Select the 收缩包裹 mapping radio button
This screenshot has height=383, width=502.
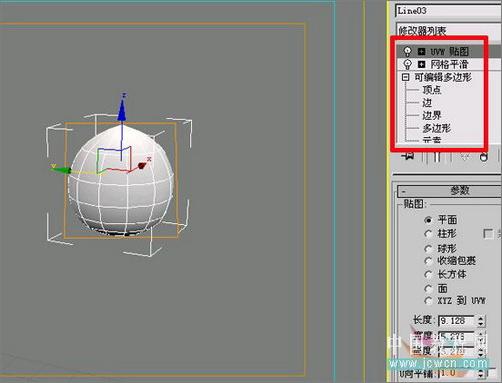coord(429,261)
